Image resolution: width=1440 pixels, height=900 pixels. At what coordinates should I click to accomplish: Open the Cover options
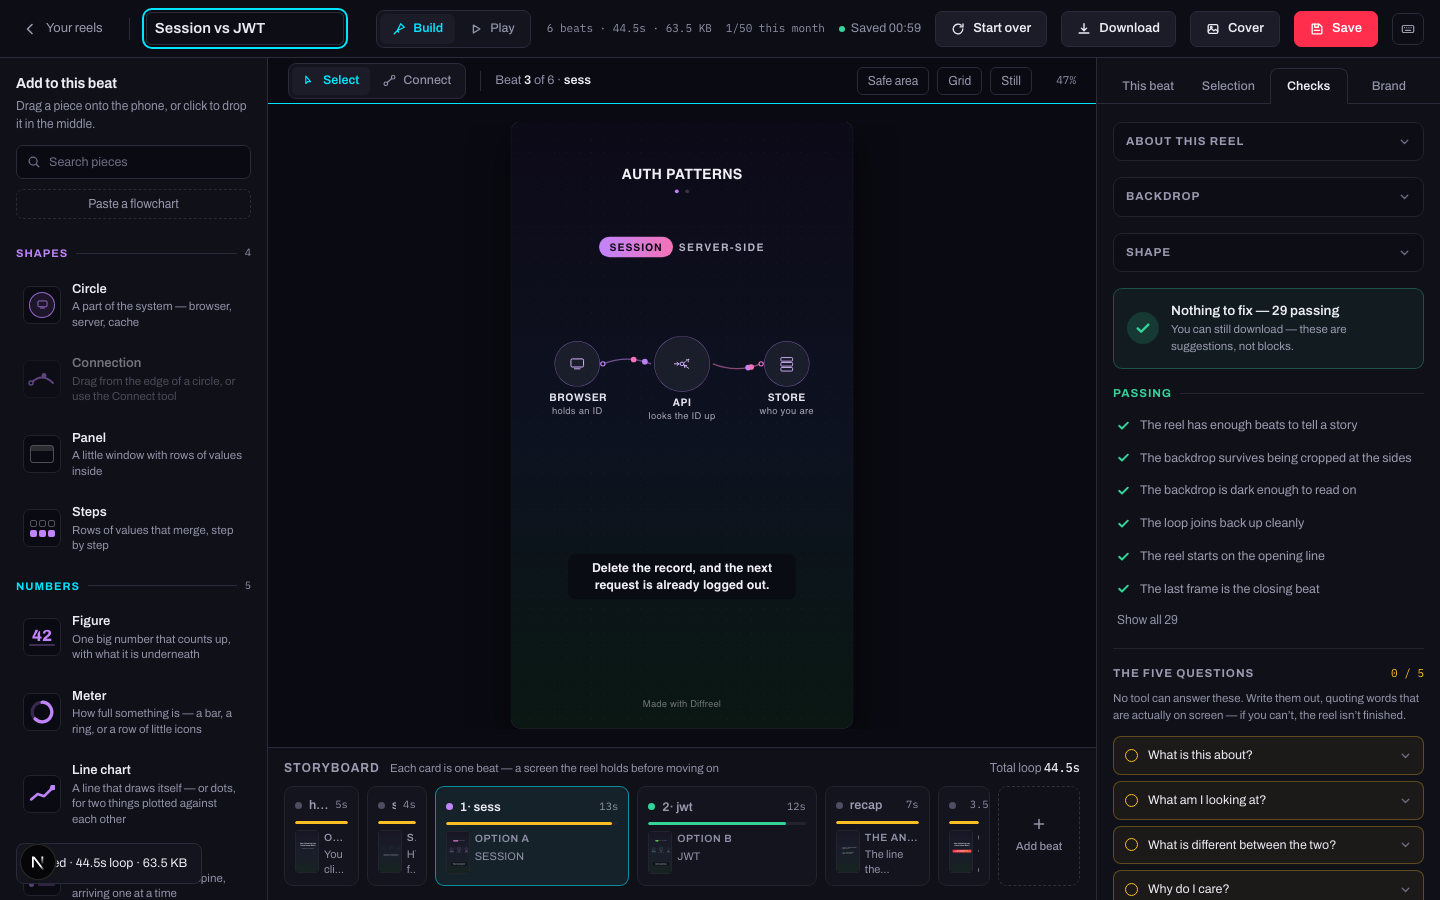coord(1235,29)
